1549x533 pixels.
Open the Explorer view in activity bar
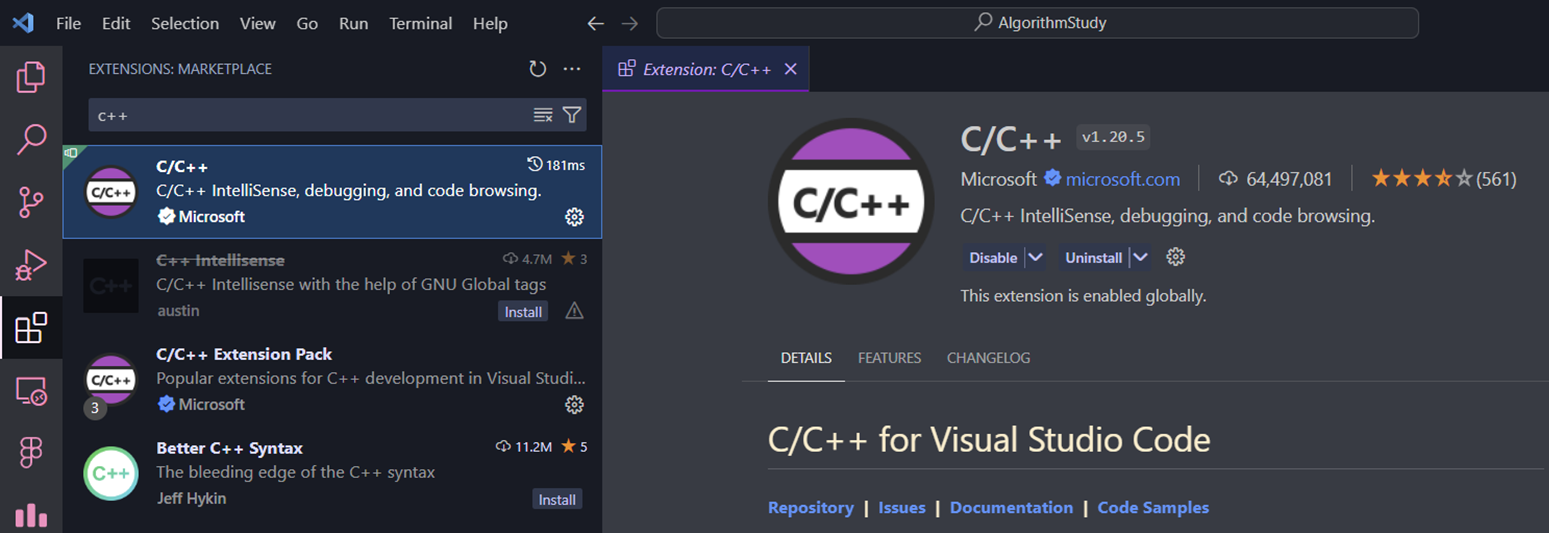31,77
